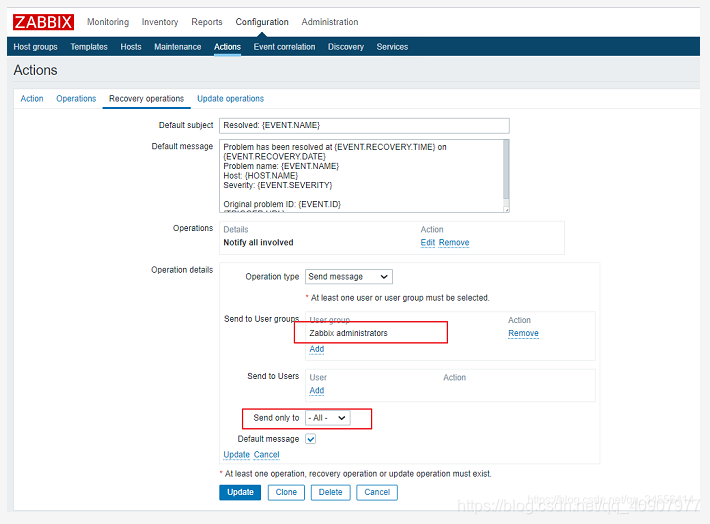Viewport: 710px width, 524px height.
Task: Add a user group recipient
Action: (317, 349)
